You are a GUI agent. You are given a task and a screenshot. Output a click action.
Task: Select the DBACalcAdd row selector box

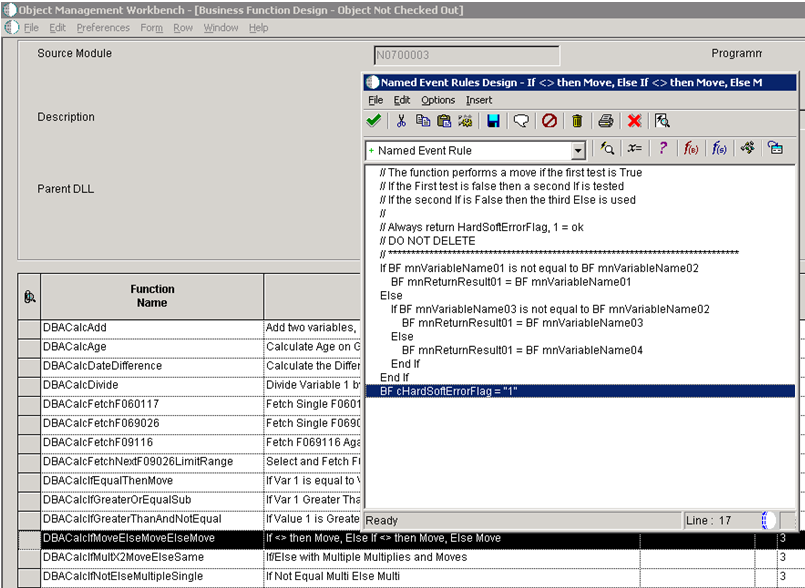pyautogui.click(x=29, y=328)
